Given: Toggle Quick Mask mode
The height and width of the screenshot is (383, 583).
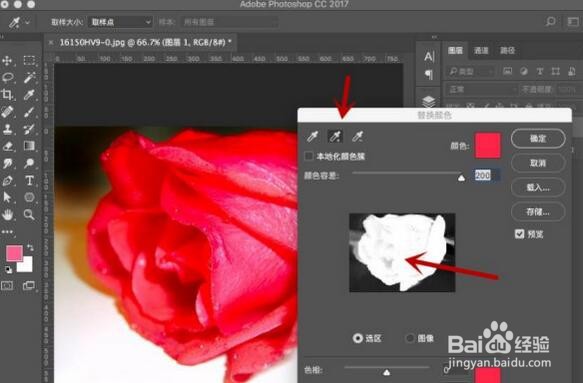Looking at the screenshot, I should [7, 286].
